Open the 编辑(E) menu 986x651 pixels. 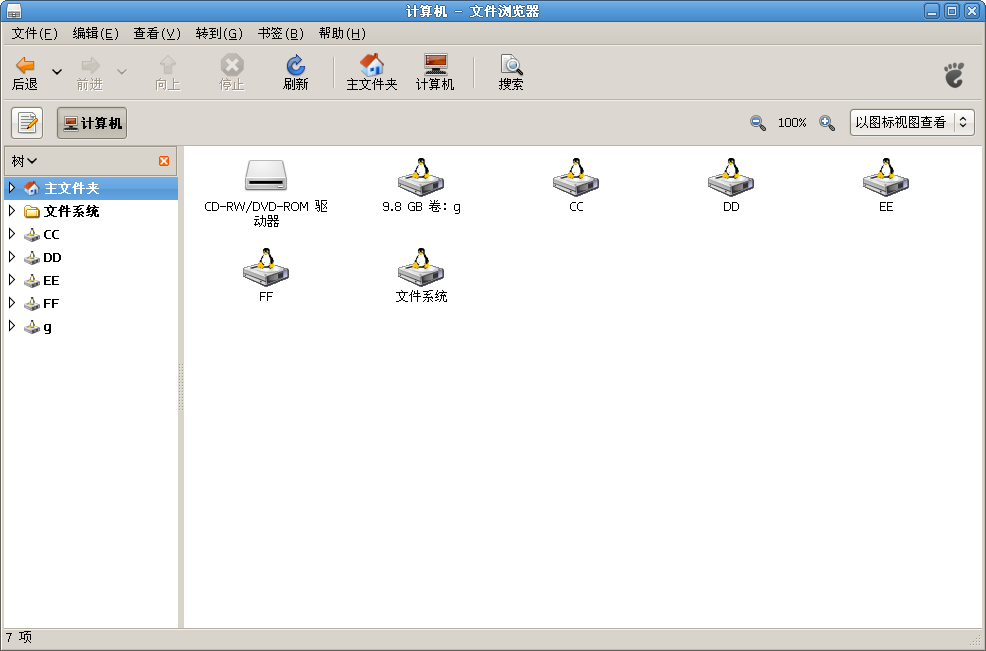point(96,33)
